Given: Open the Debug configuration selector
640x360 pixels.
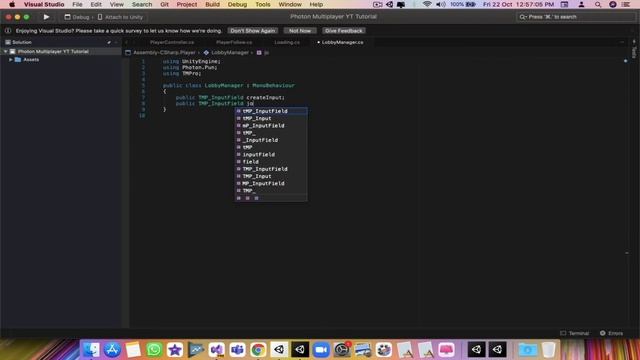Looking at the screenshot, I should (77, 17).
